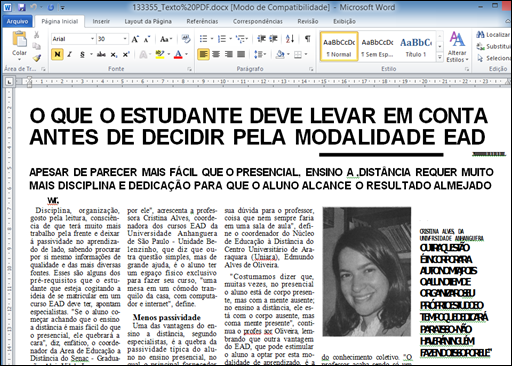Toggle Align Right paragraph

(x=229, y=54)
